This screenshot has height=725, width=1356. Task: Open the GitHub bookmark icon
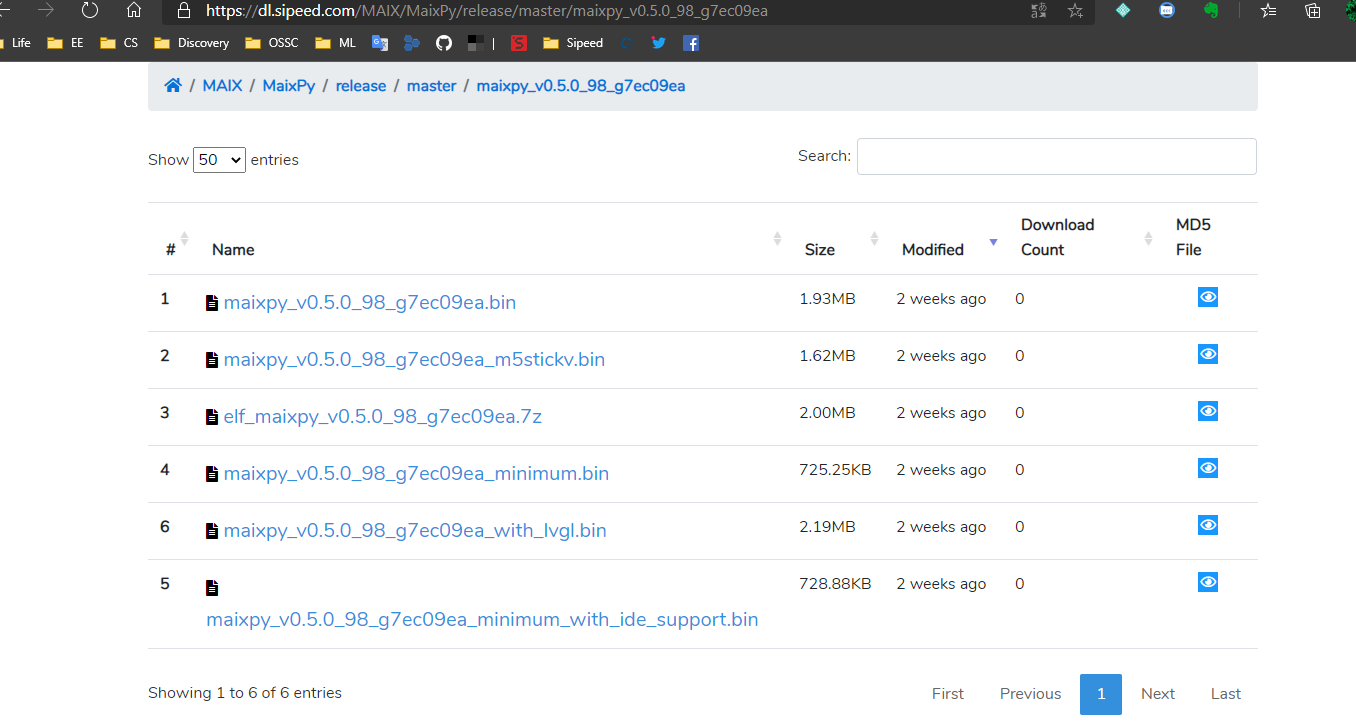[x=444, y=43]
